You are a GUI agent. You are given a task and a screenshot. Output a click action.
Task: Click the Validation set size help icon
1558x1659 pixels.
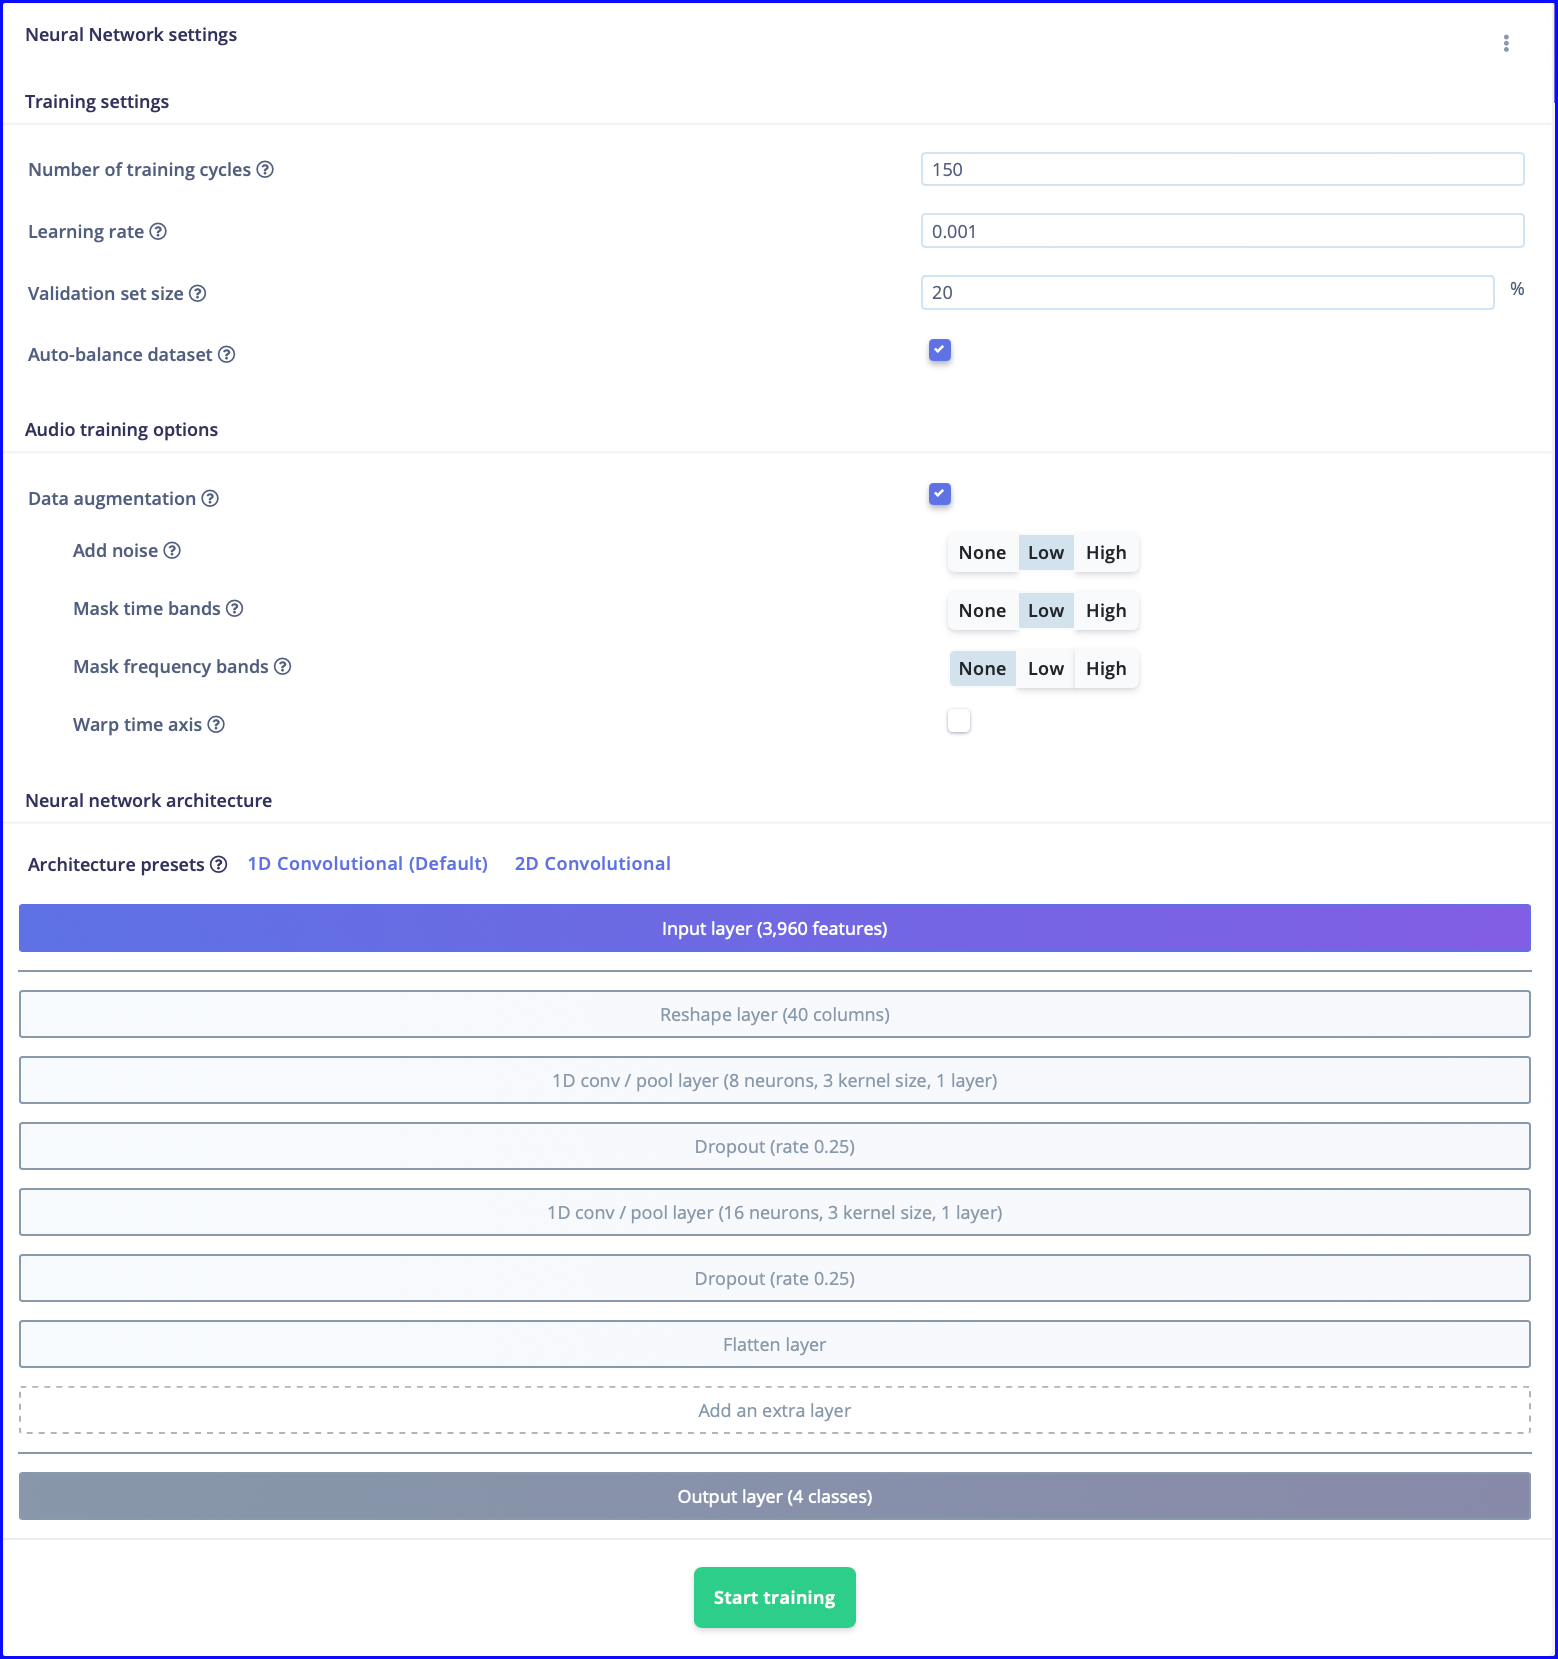198,293
